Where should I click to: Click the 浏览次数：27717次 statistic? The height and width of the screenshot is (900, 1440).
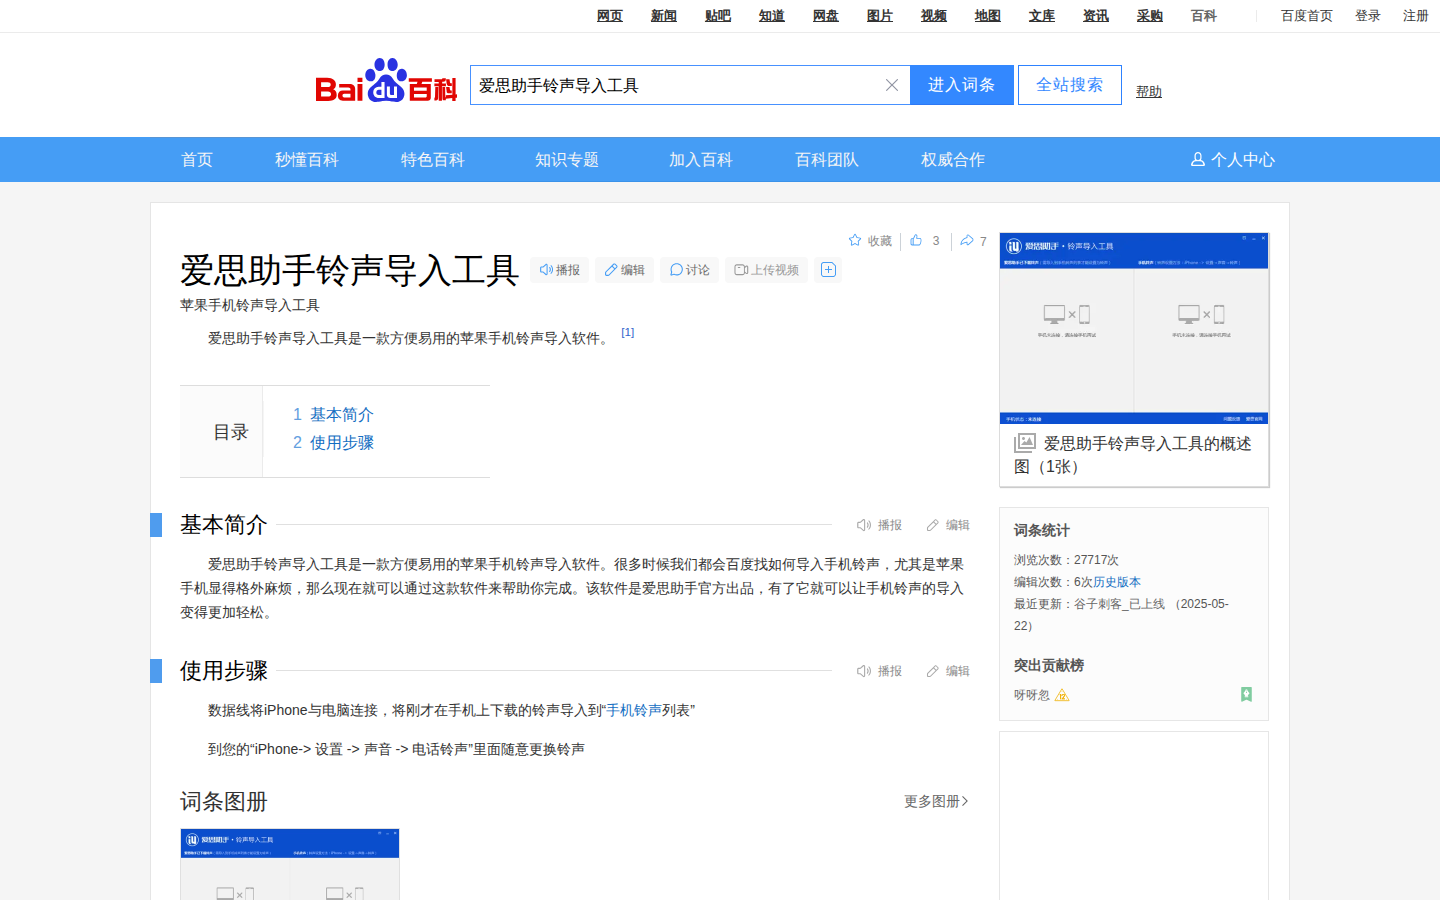(x=1066, y=560)
